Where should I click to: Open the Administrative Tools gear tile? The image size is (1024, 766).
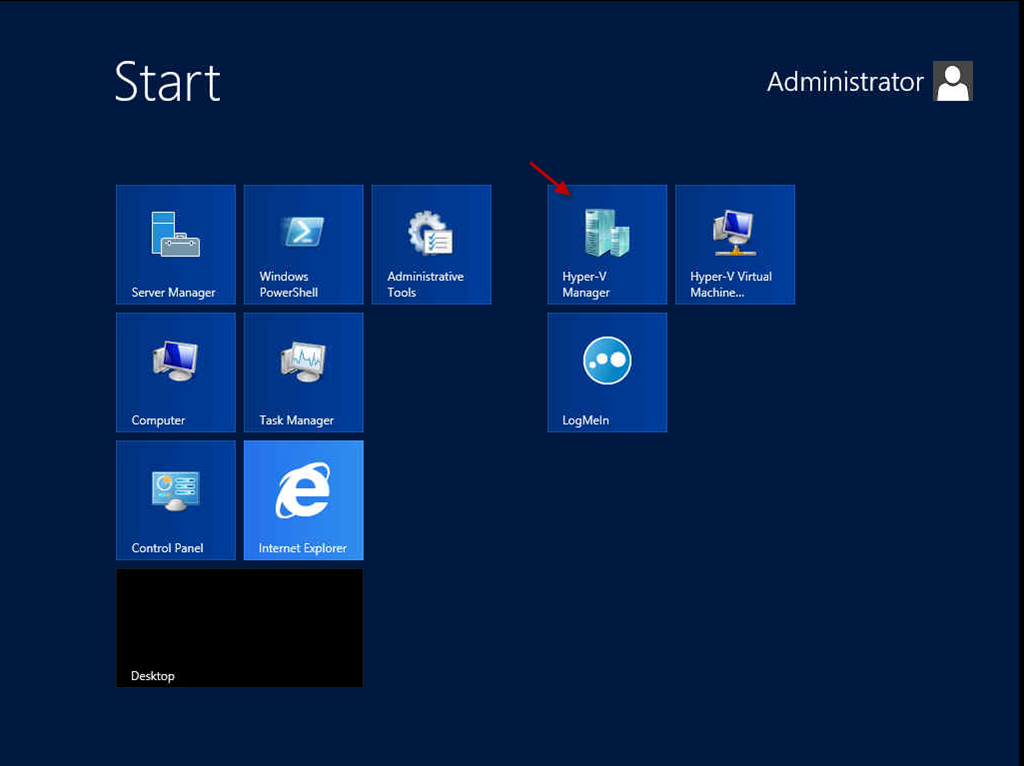point(431,244)
